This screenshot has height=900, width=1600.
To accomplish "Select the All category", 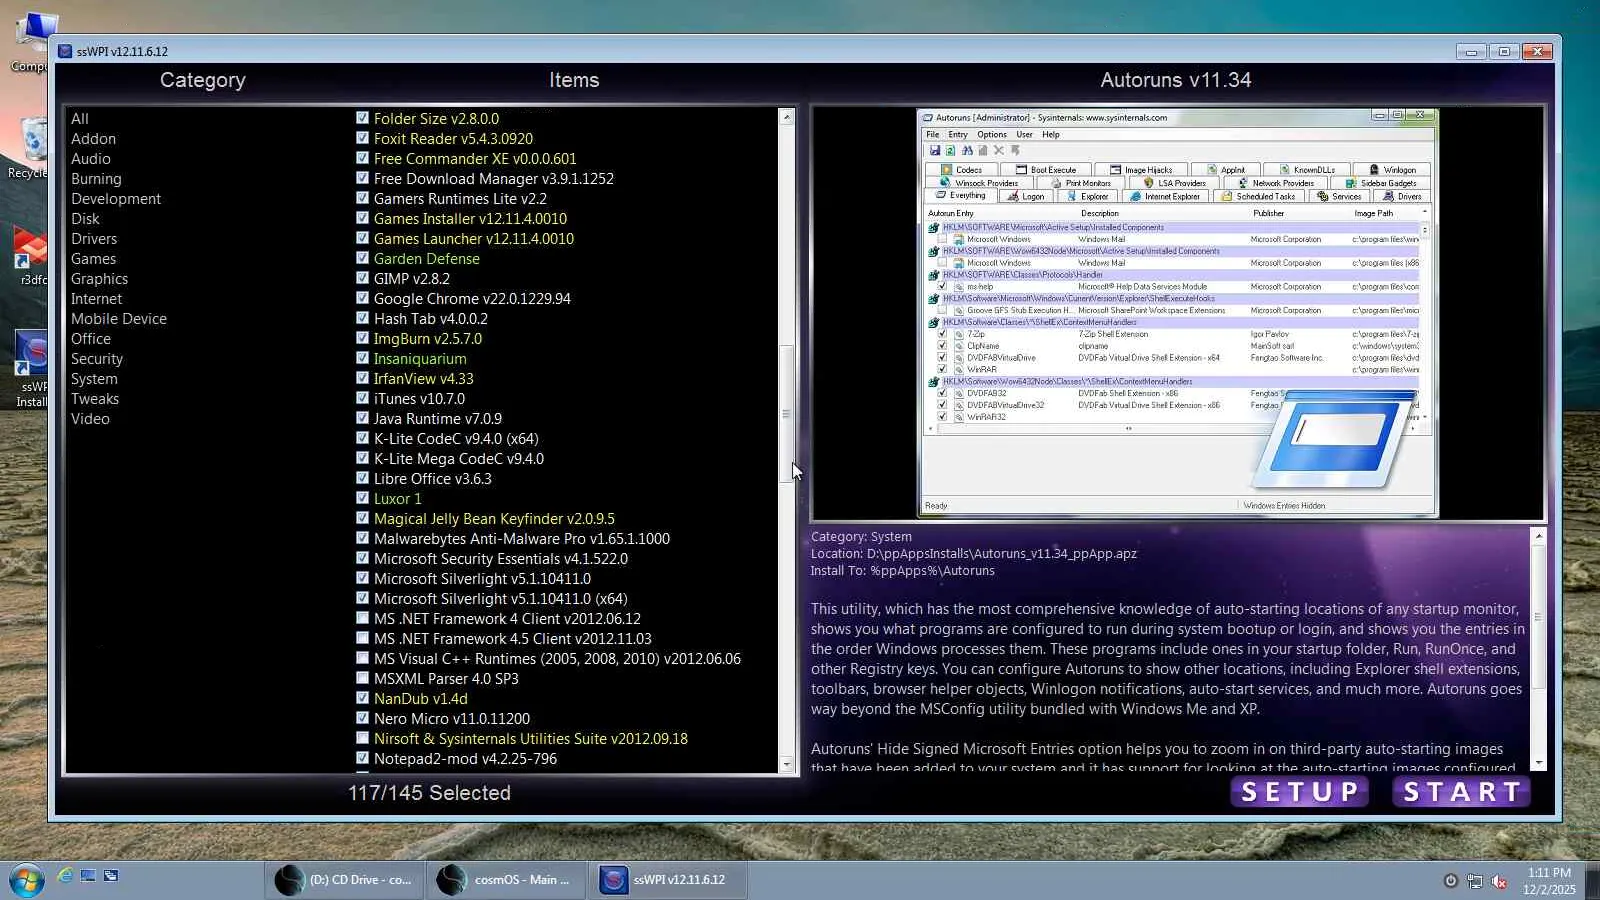I will [x=80, y=118].
